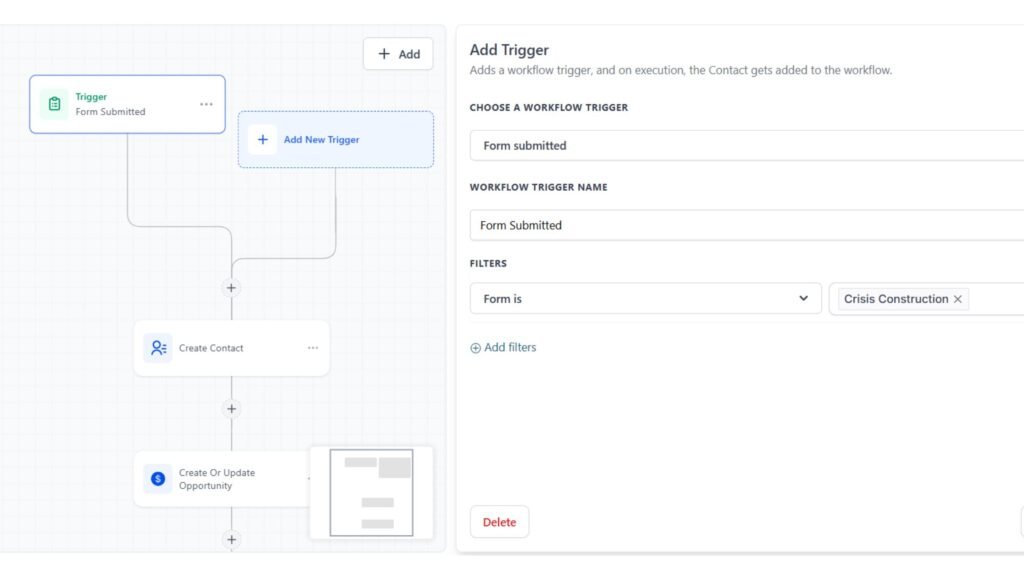Image resolution: width=1024 pixels, height=576 pixels.
Task: Select the Create Contact person icon
Action: [x=157, y=347]
